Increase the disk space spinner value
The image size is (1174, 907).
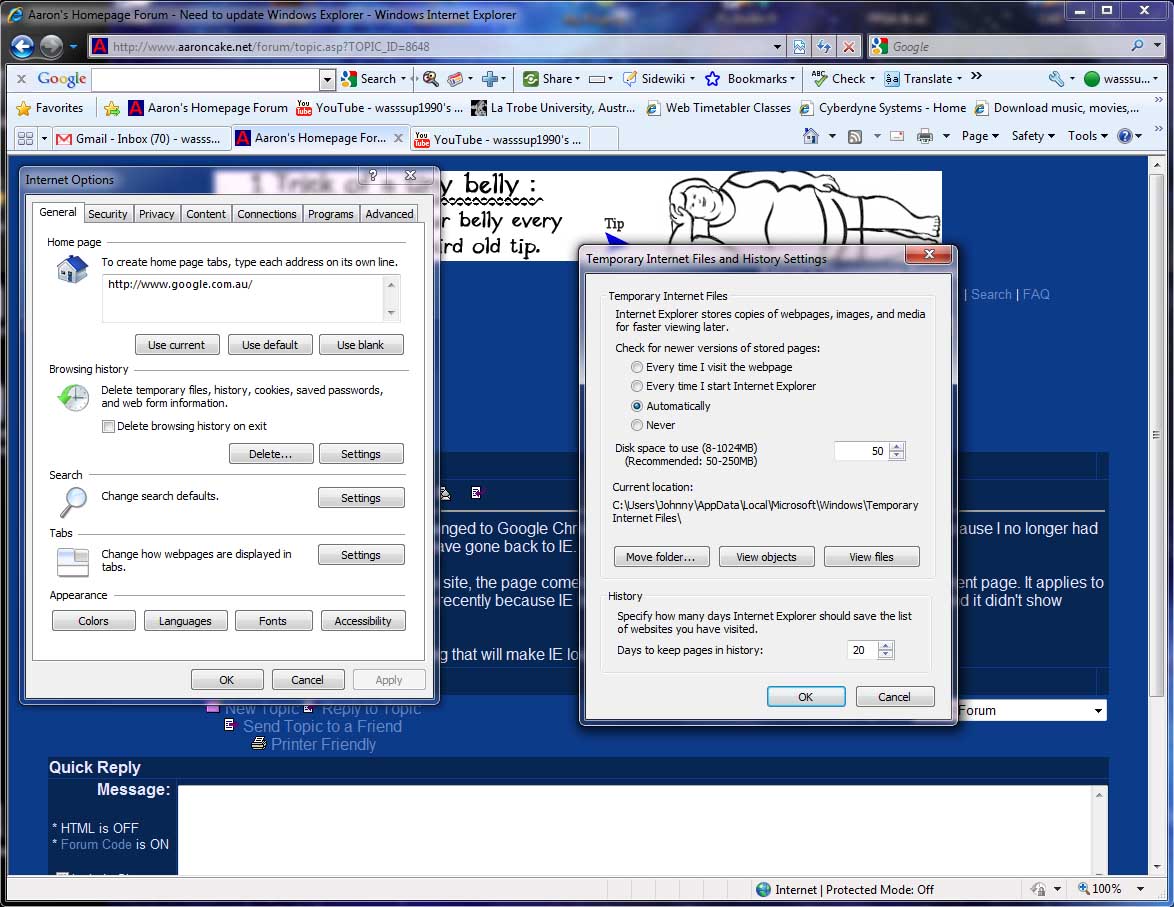click(897, 446)
